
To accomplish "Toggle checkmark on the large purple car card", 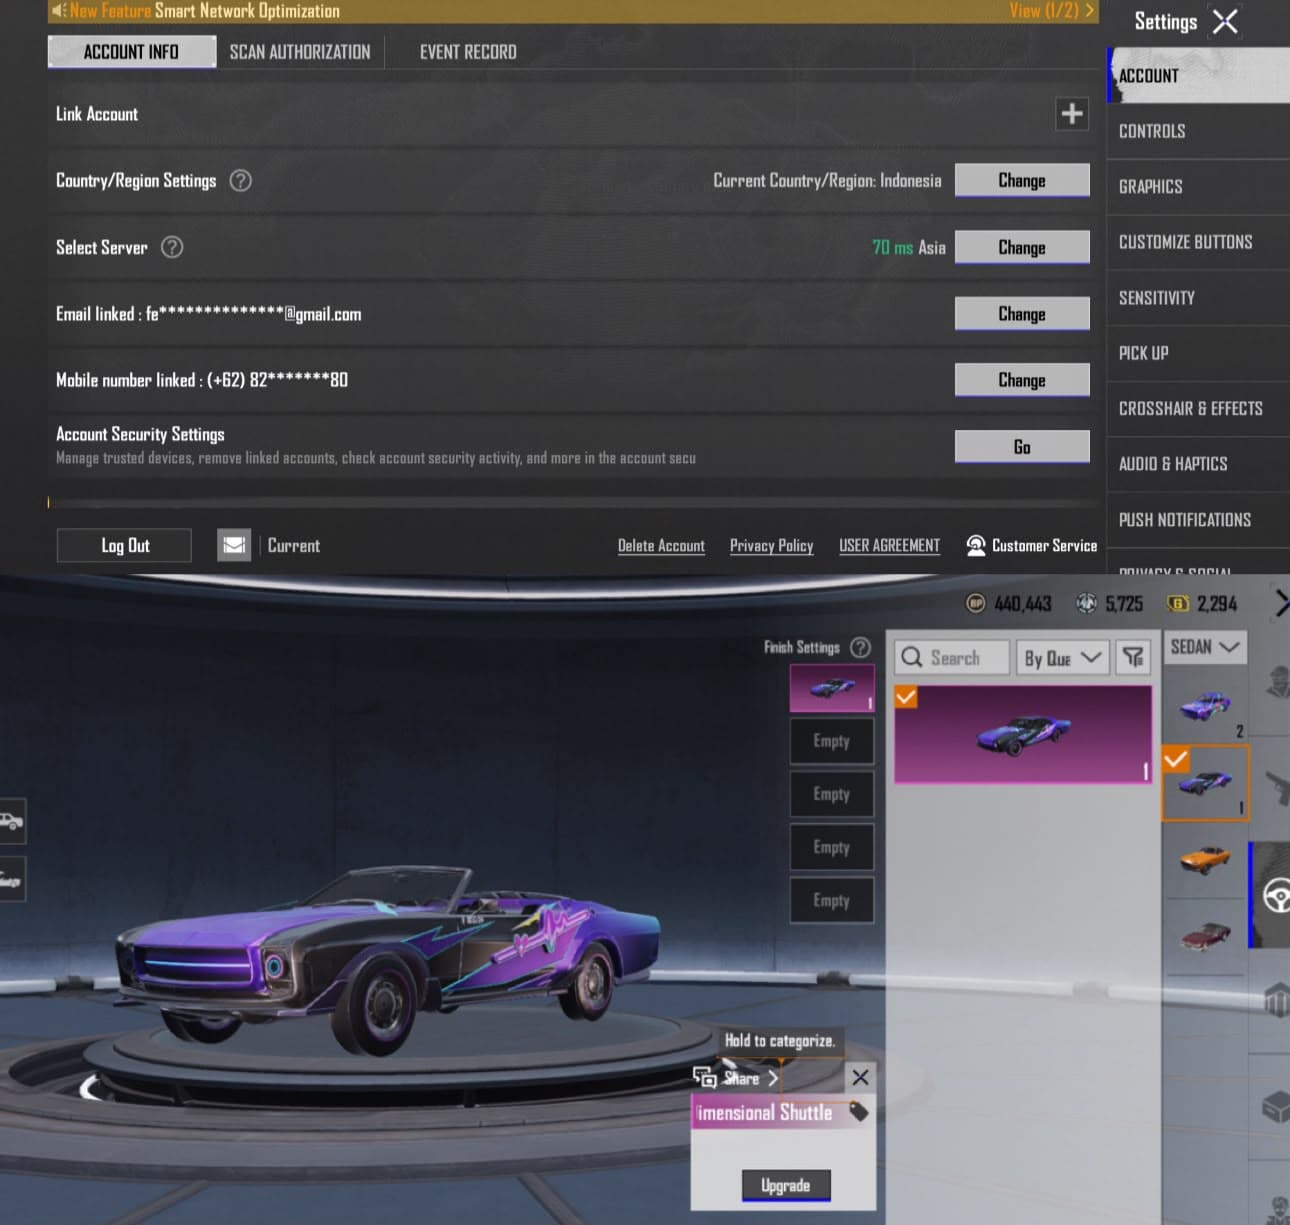I will click(x=906, y=696).
